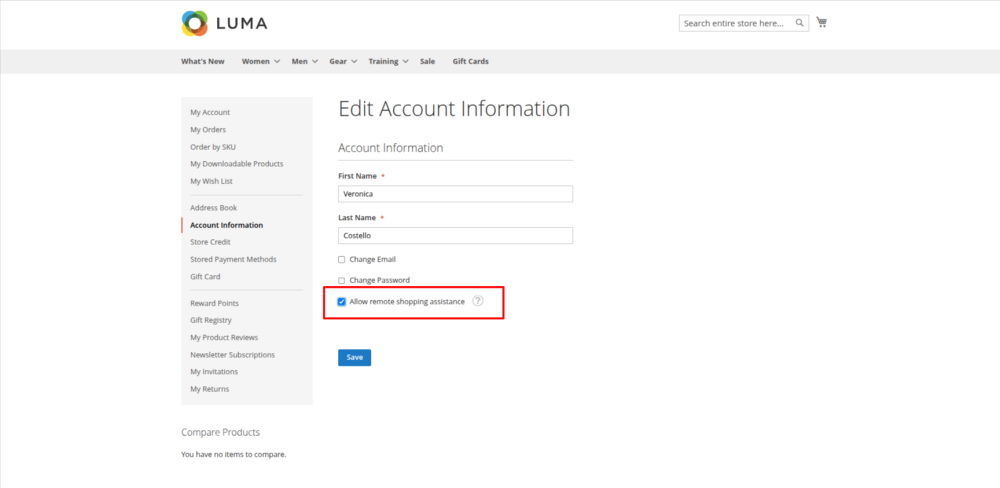This screenshot has width=1000, height=488.
Task: Click the remote shopping assistance help icon
Action: [x=478, y=301]
